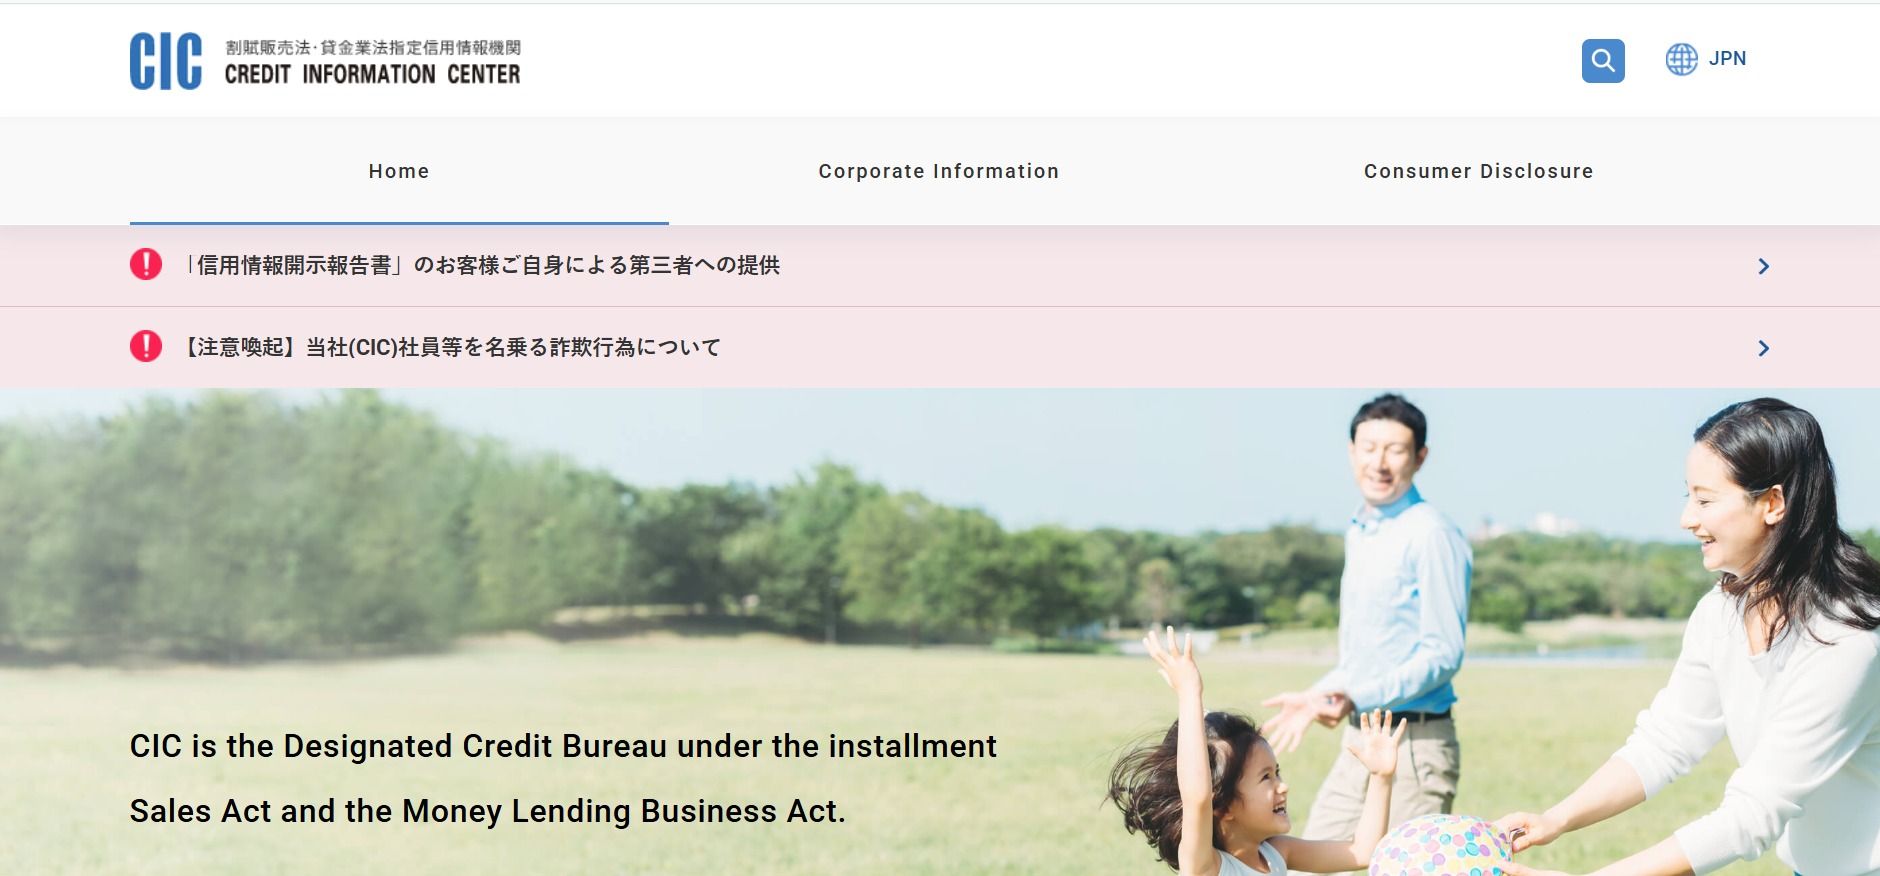The width and height of the screenshot is (1880, 876).
Task: Open 信用情報開示報告書 third-party provision notice
Action: (x=481, y=265)
